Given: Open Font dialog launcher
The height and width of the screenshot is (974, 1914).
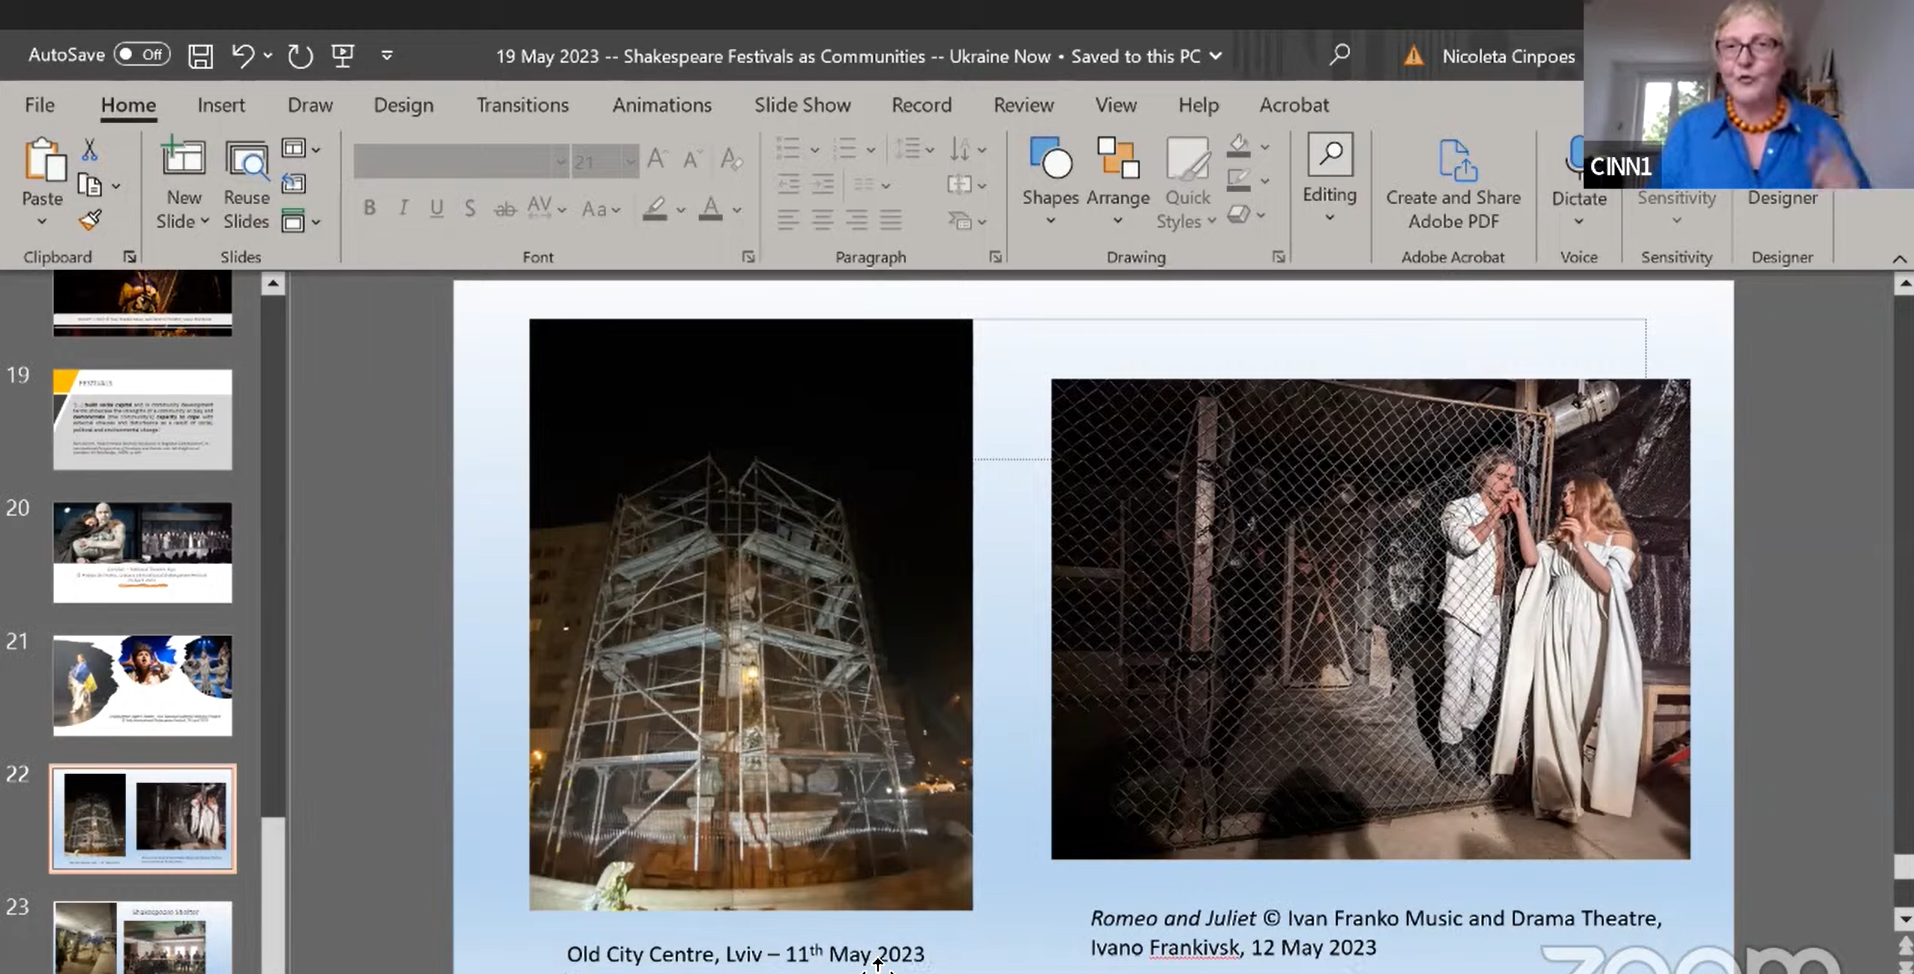Looking at the screenshot, I should coord(748,257).
